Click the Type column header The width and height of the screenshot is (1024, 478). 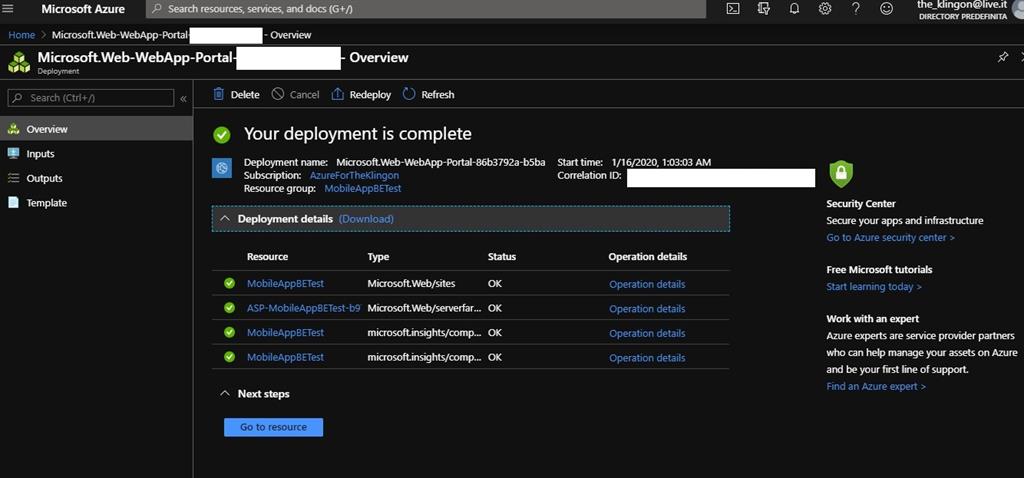coord(378,257)
